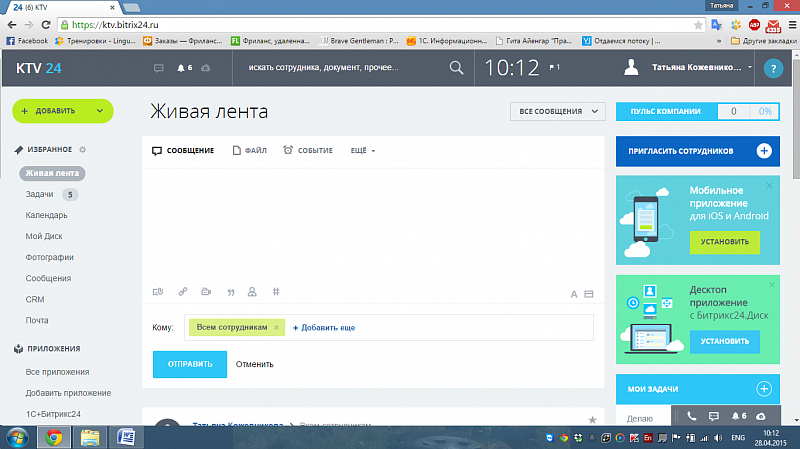Viewport: 800px width, 449px height.
Task: Remove All employees recipient tag
Action: (x=276, y=328)
